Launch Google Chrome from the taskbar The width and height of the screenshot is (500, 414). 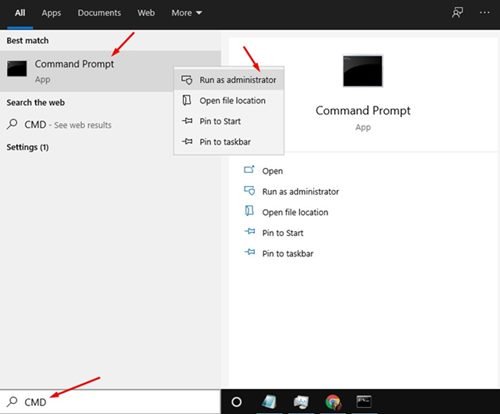point(333,402)
